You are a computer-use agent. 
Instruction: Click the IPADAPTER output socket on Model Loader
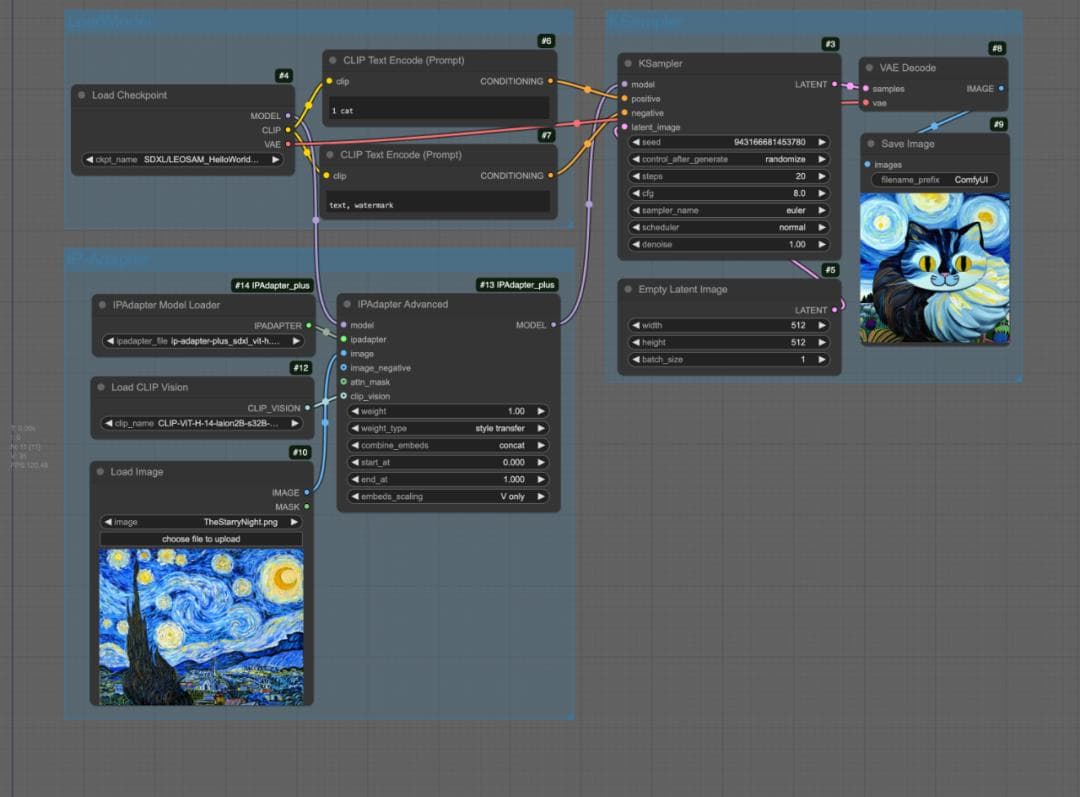(309, 325)
